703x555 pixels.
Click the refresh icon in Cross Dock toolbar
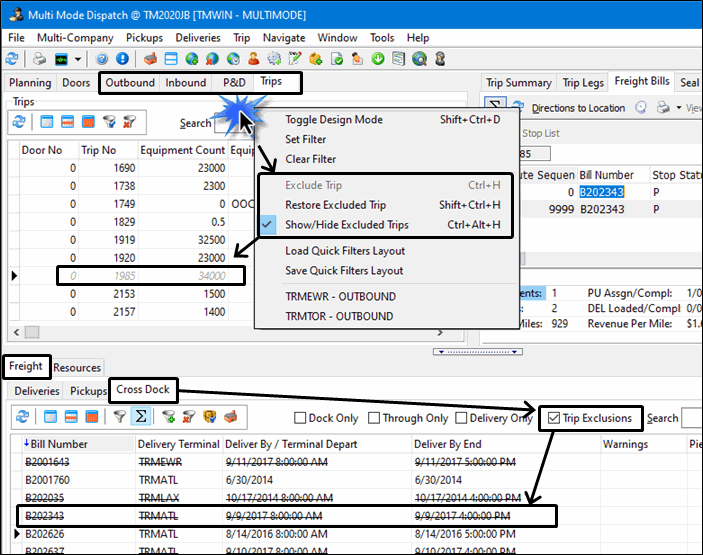[19, 417]
